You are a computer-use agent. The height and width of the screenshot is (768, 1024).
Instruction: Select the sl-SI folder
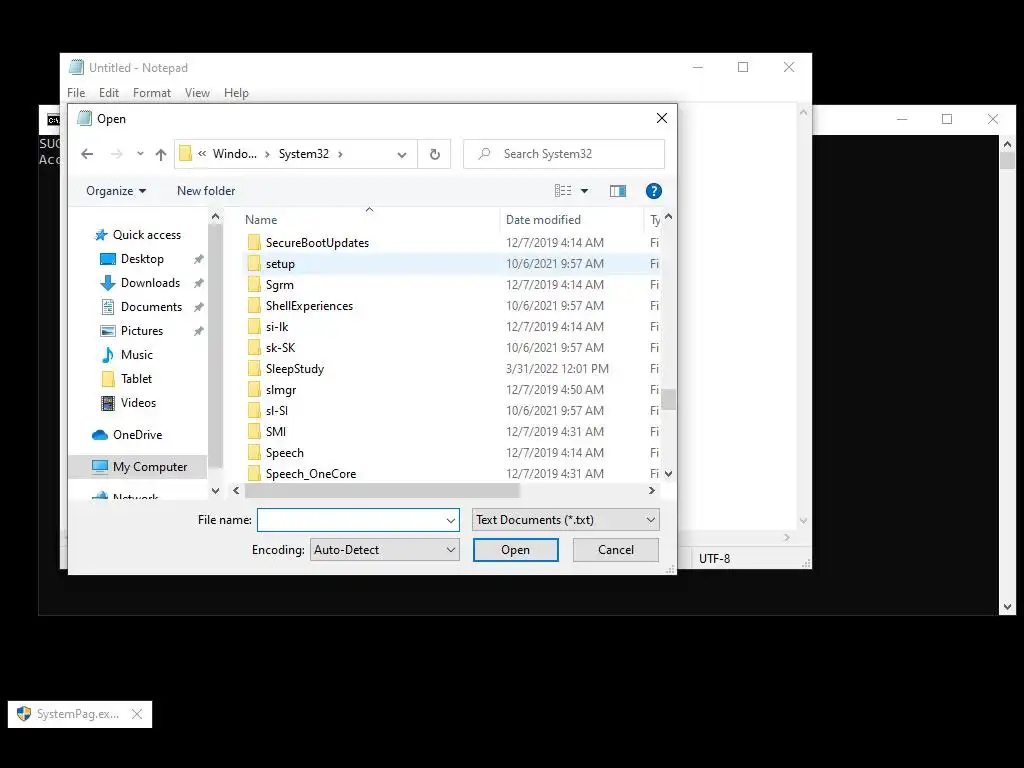pos(277,411)
